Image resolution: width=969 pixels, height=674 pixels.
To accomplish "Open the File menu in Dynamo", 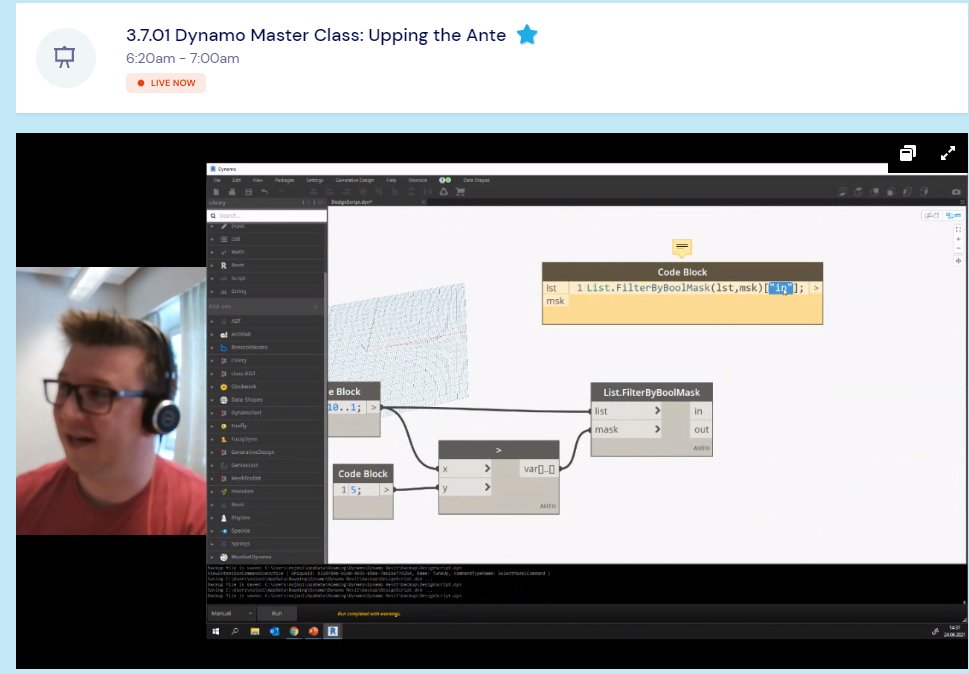I will click(217, 180).
